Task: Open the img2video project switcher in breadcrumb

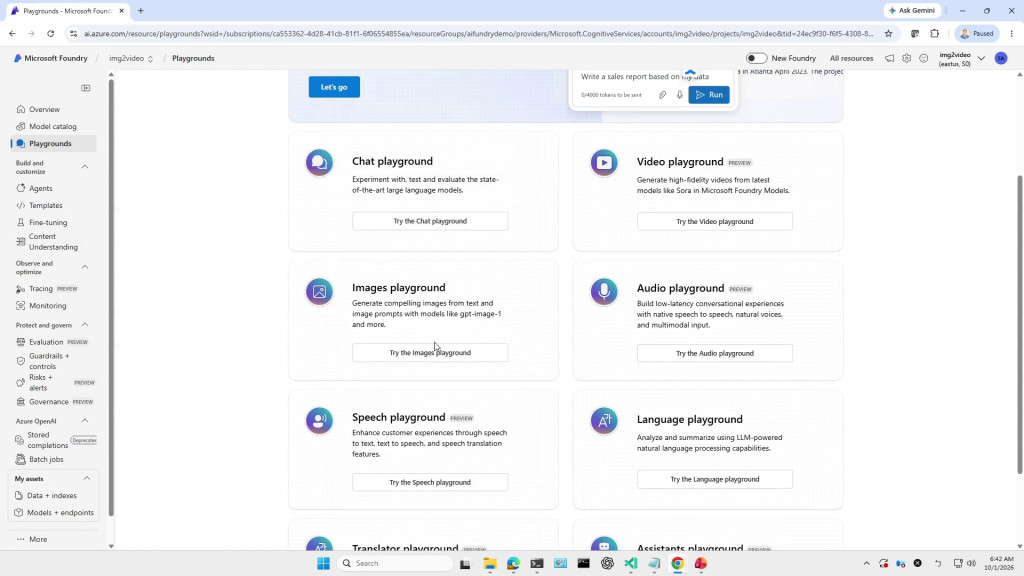Action: click(131, 58)
